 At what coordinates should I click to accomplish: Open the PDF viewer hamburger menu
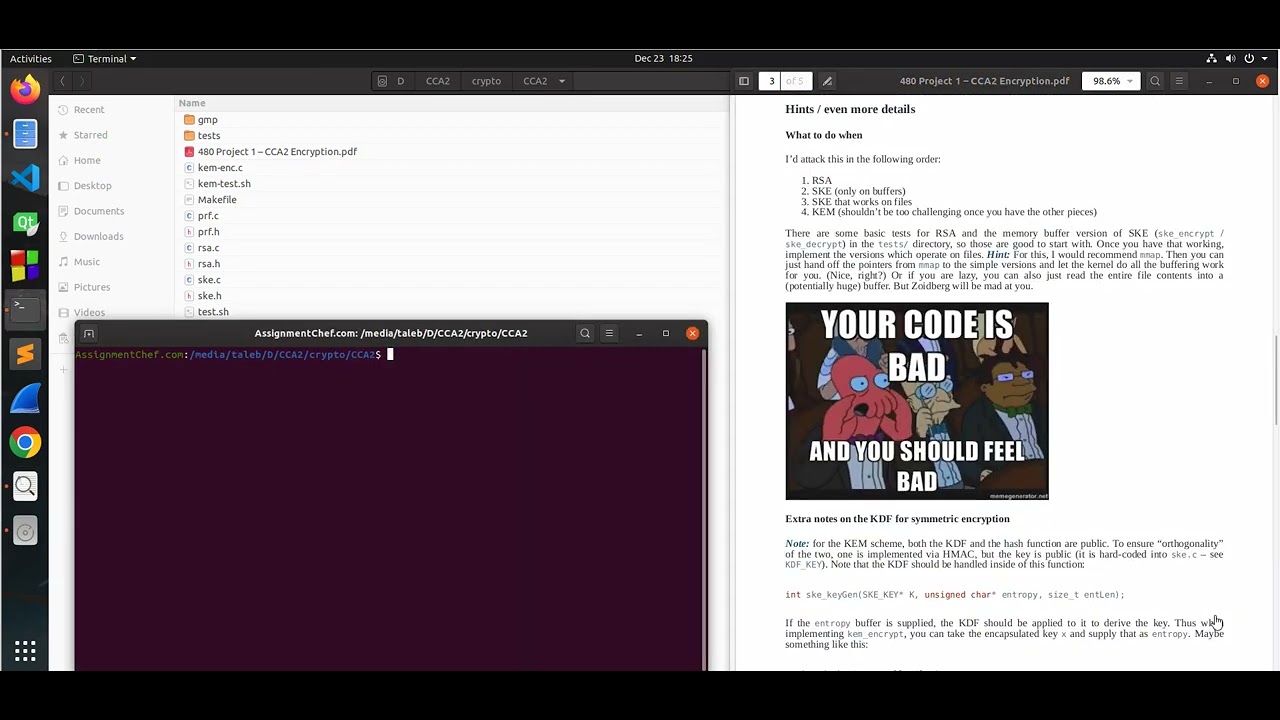click(x=1179, y=81)
